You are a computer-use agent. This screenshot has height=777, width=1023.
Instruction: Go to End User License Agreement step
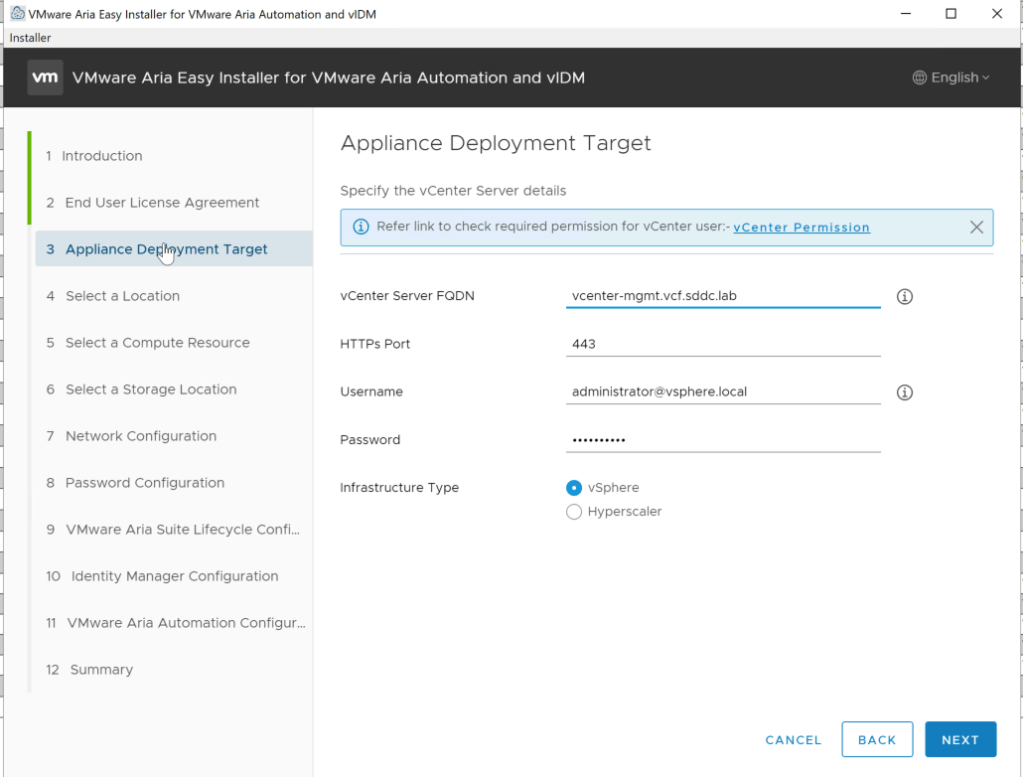(x=162, y=203)
